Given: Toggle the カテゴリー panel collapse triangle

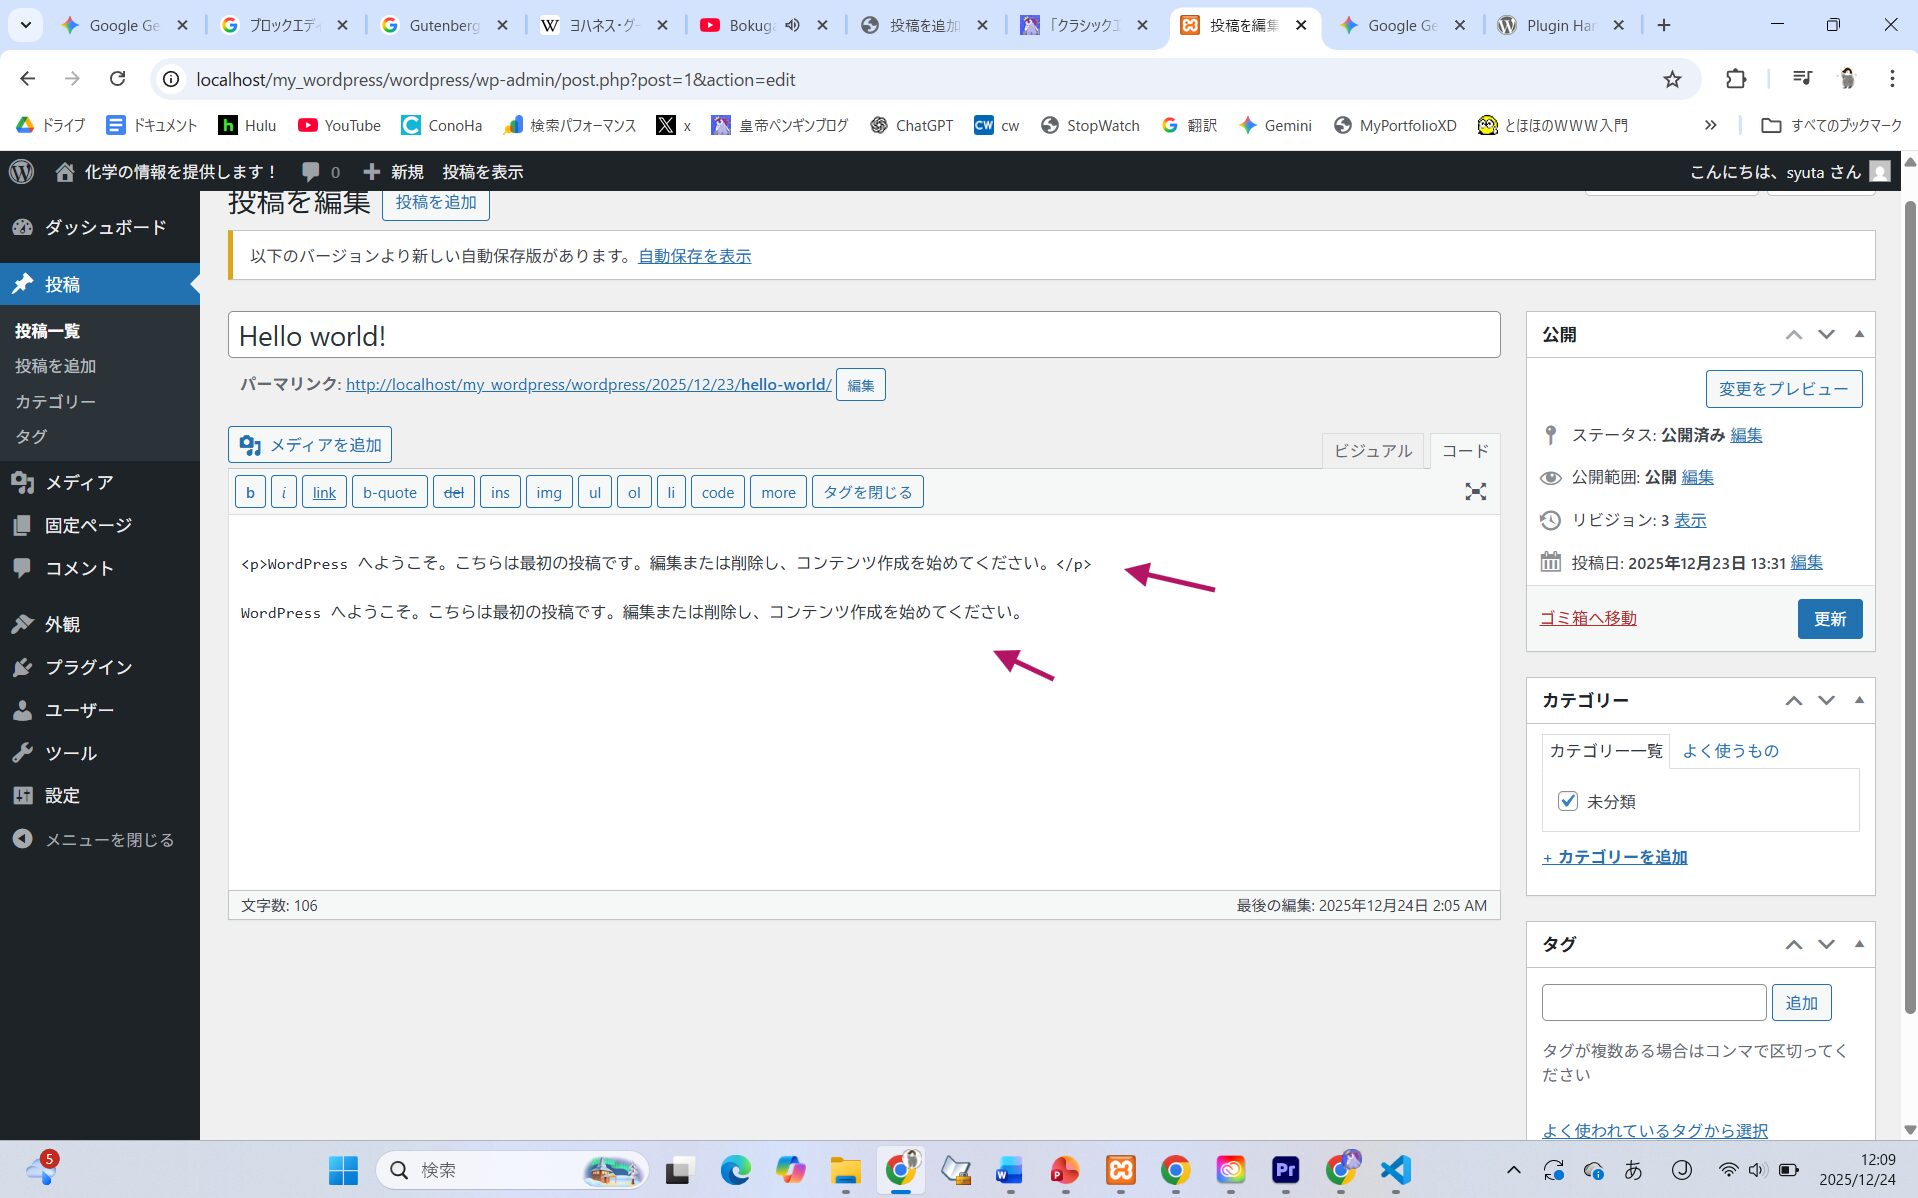Looking at the screenshot, I should tap(1859, 700).
